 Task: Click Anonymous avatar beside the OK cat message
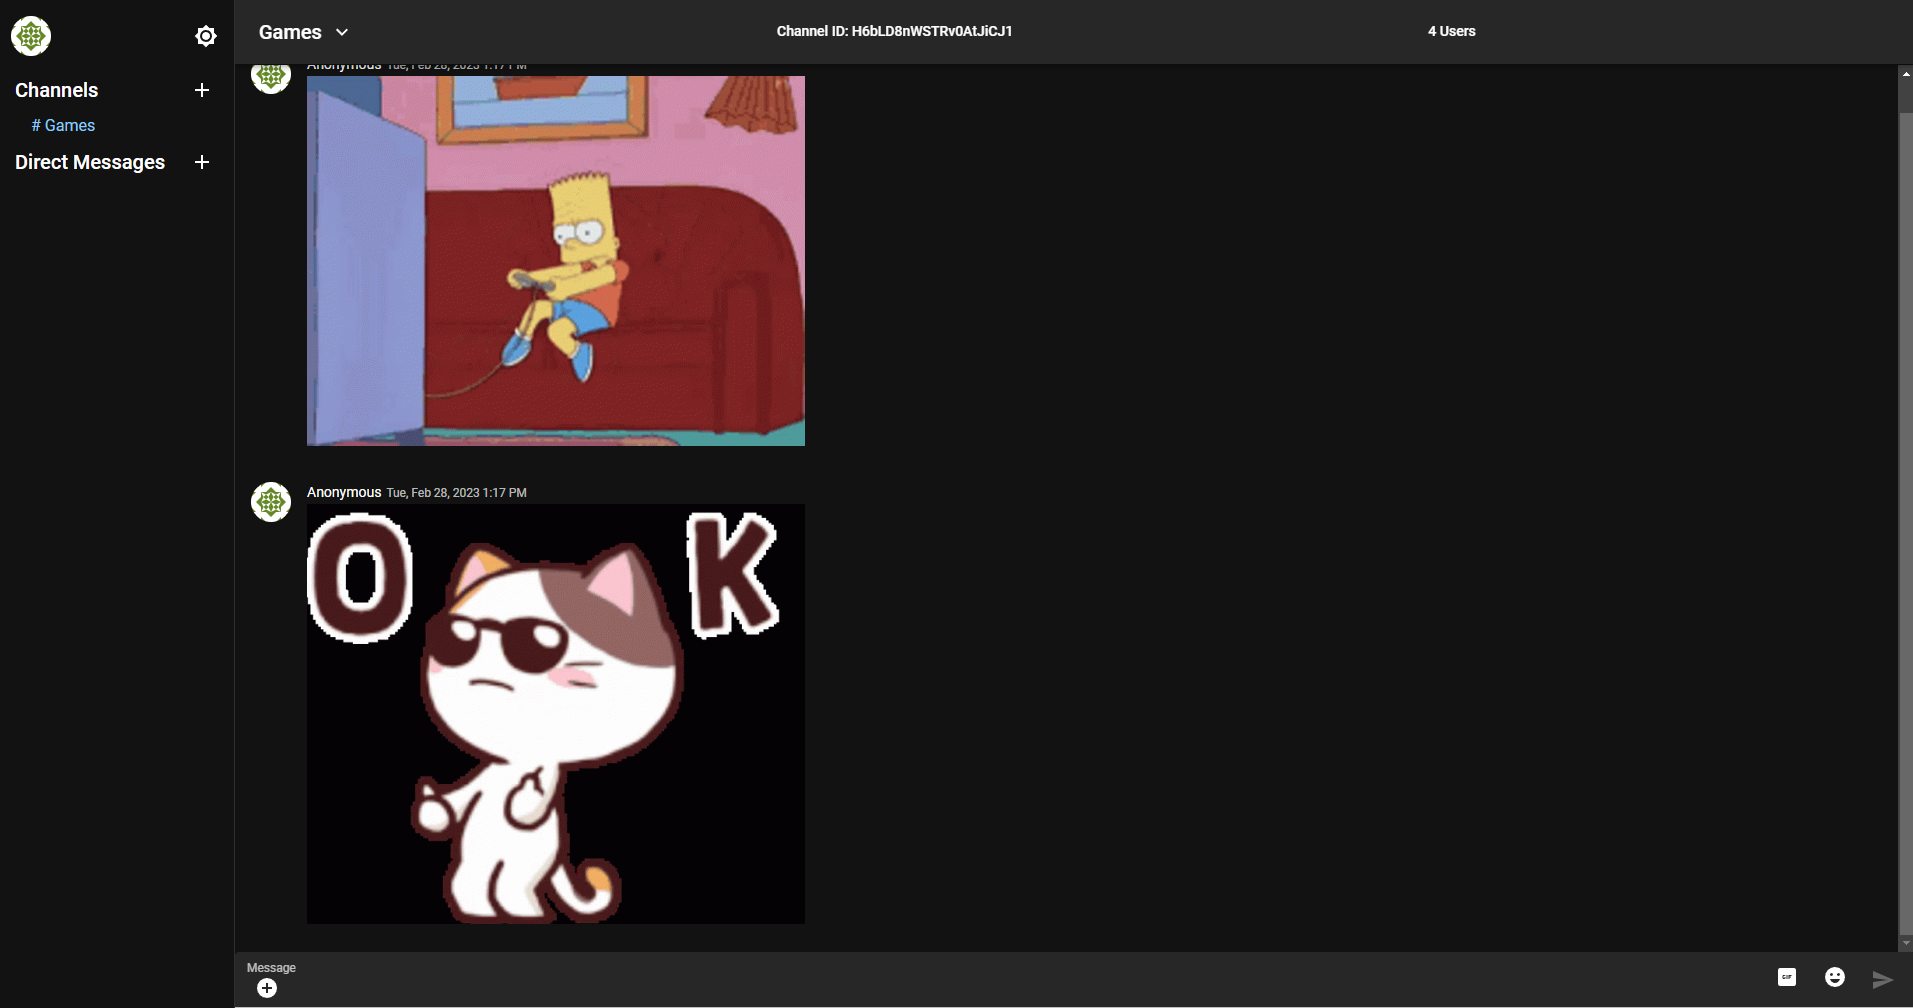pos(271,502)
